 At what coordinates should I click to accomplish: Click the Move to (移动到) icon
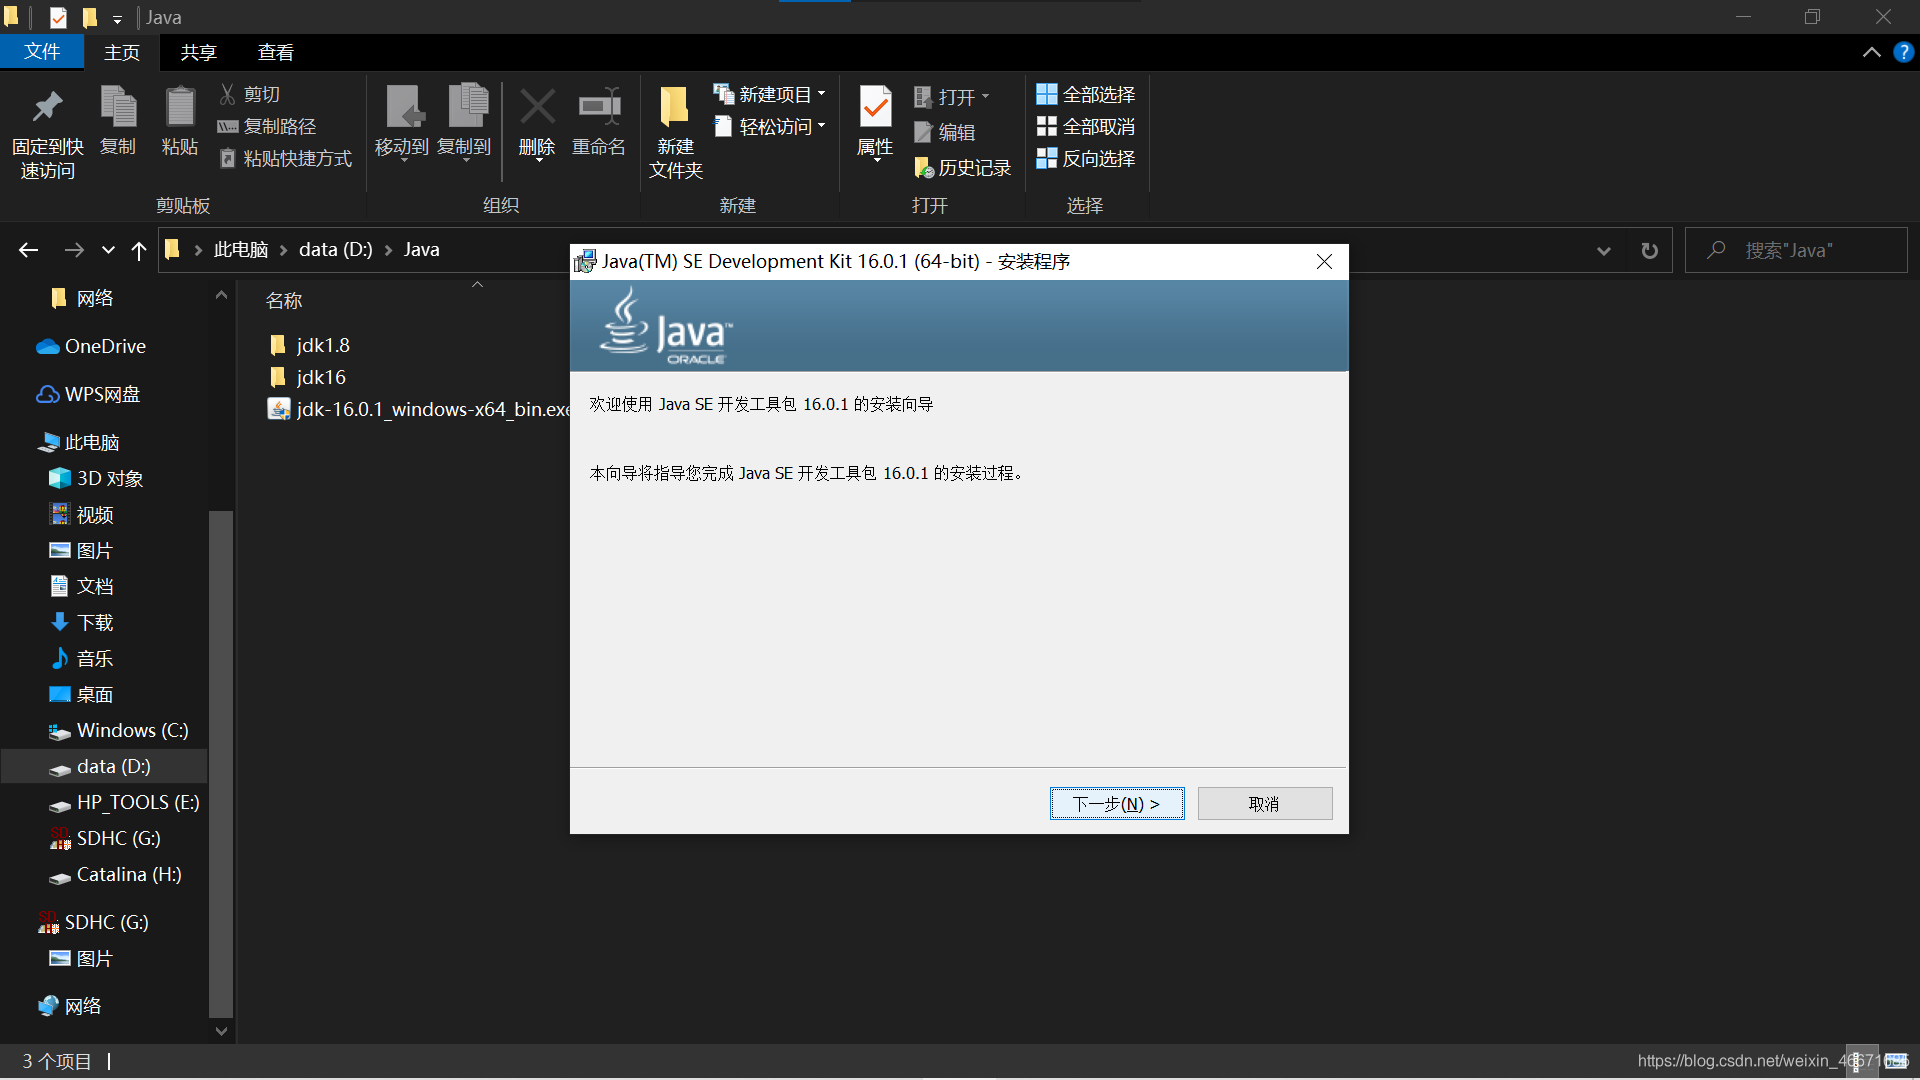point(403,107)
